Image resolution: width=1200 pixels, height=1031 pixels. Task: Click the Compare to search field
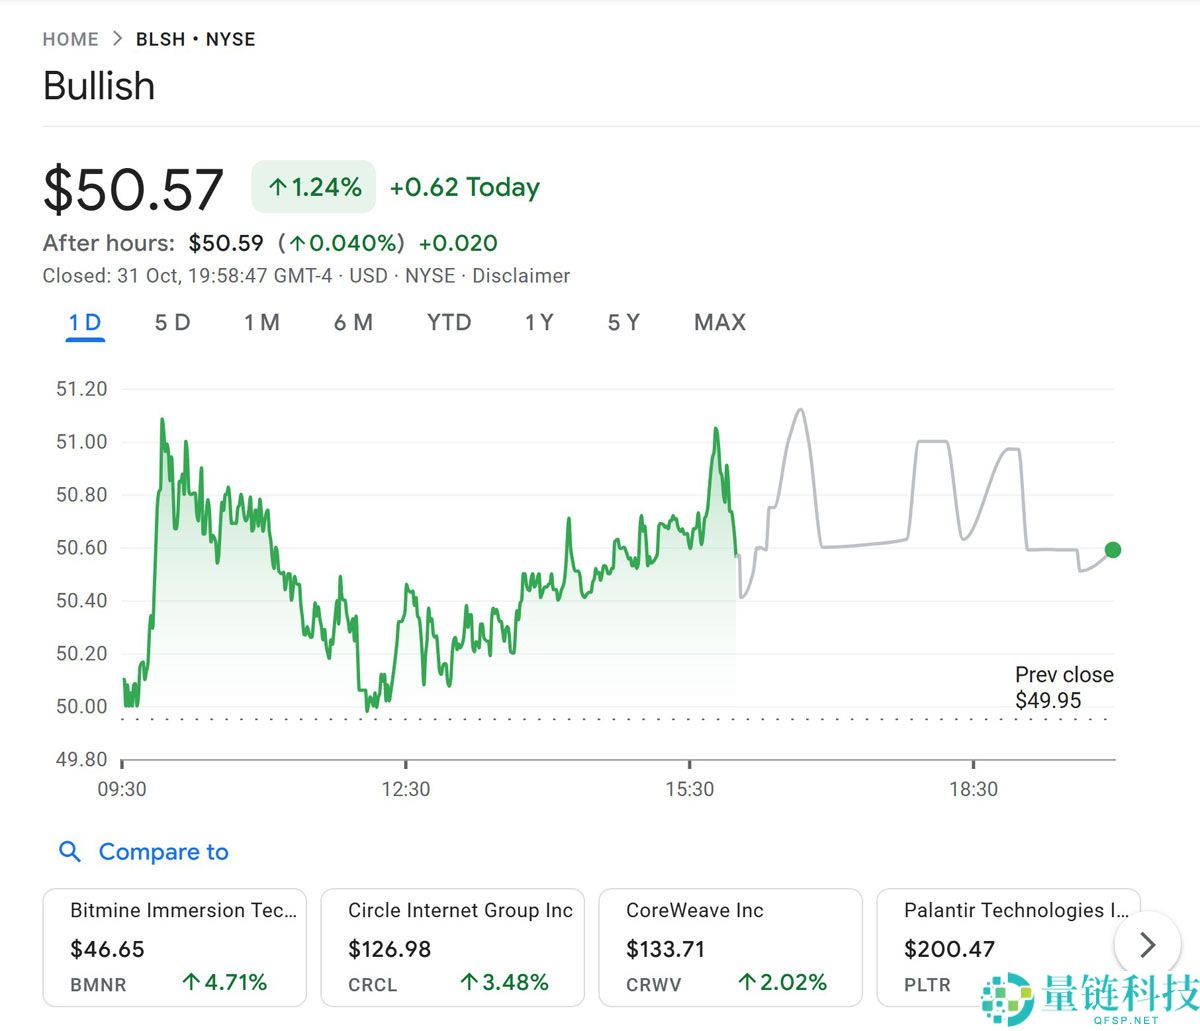click(x=164, y=852)
